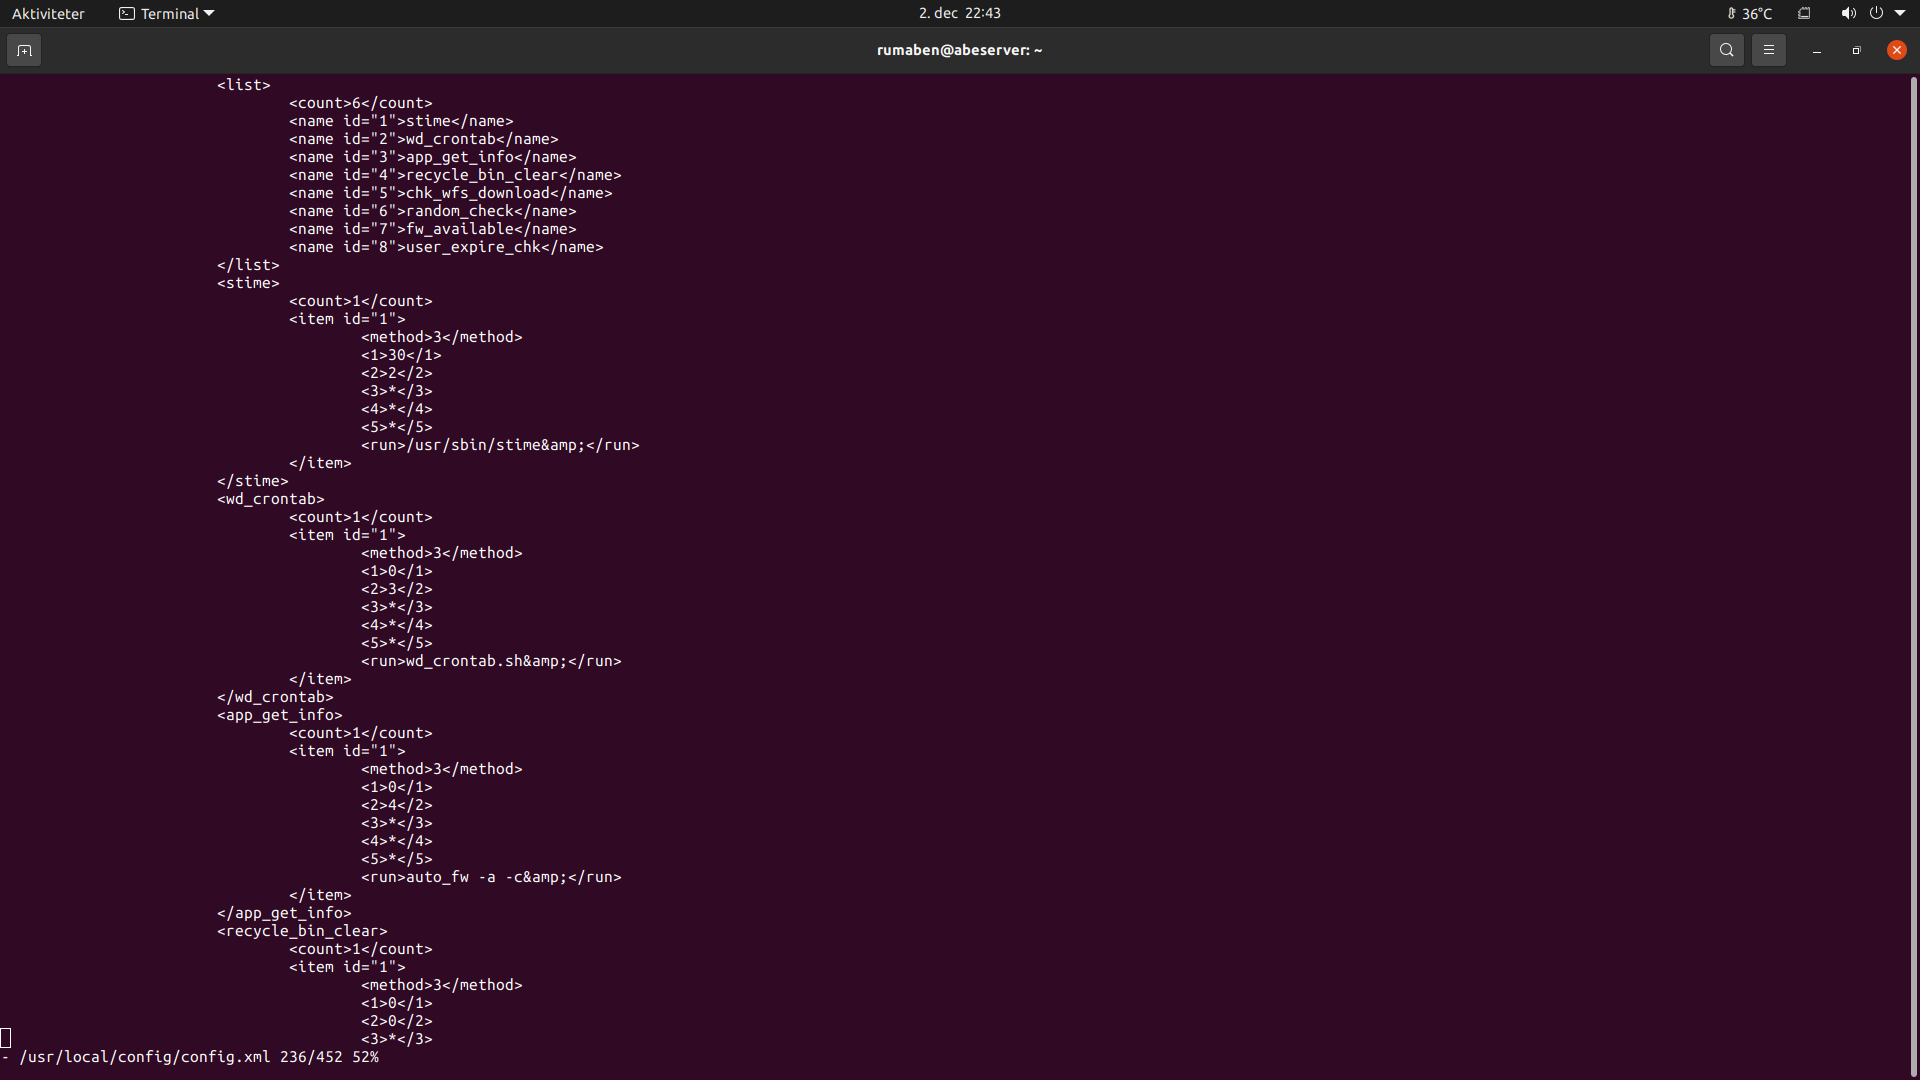Click the auto_fw -a -c run line
Viewport: 1920px width, 1080px height.
[491, 877]
